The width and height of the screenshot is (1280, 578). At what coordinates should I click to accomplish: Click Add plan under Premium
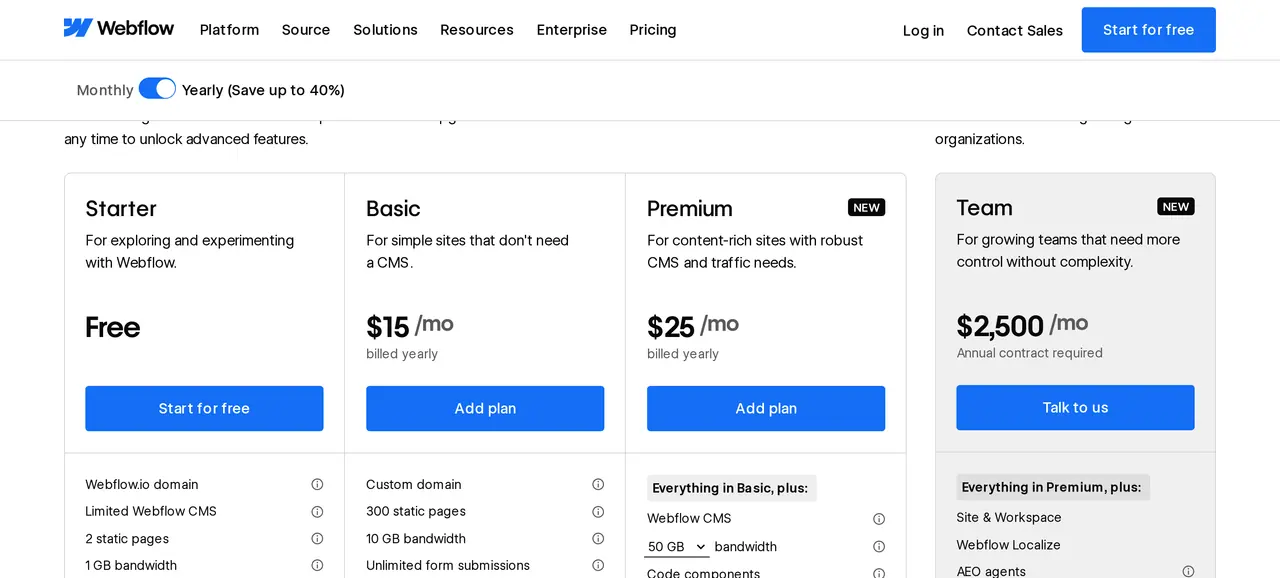tap(766, 408)
